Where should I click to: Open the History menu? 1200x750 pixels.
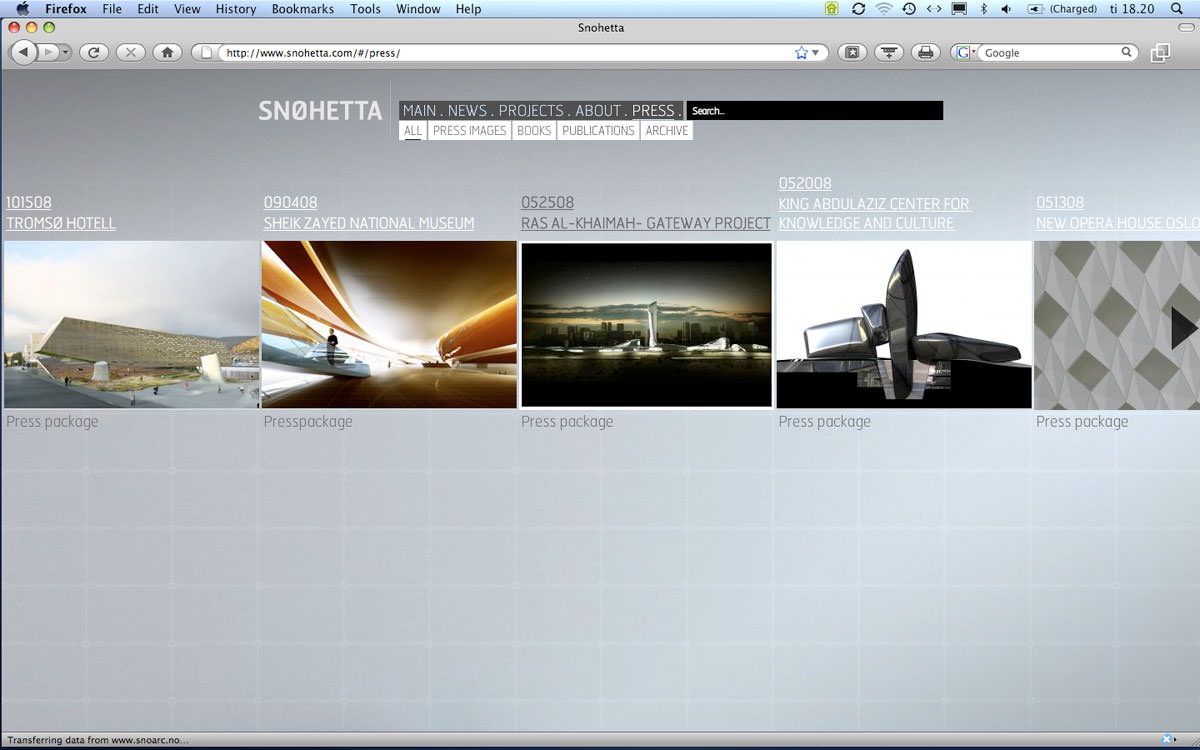[236, 9]
